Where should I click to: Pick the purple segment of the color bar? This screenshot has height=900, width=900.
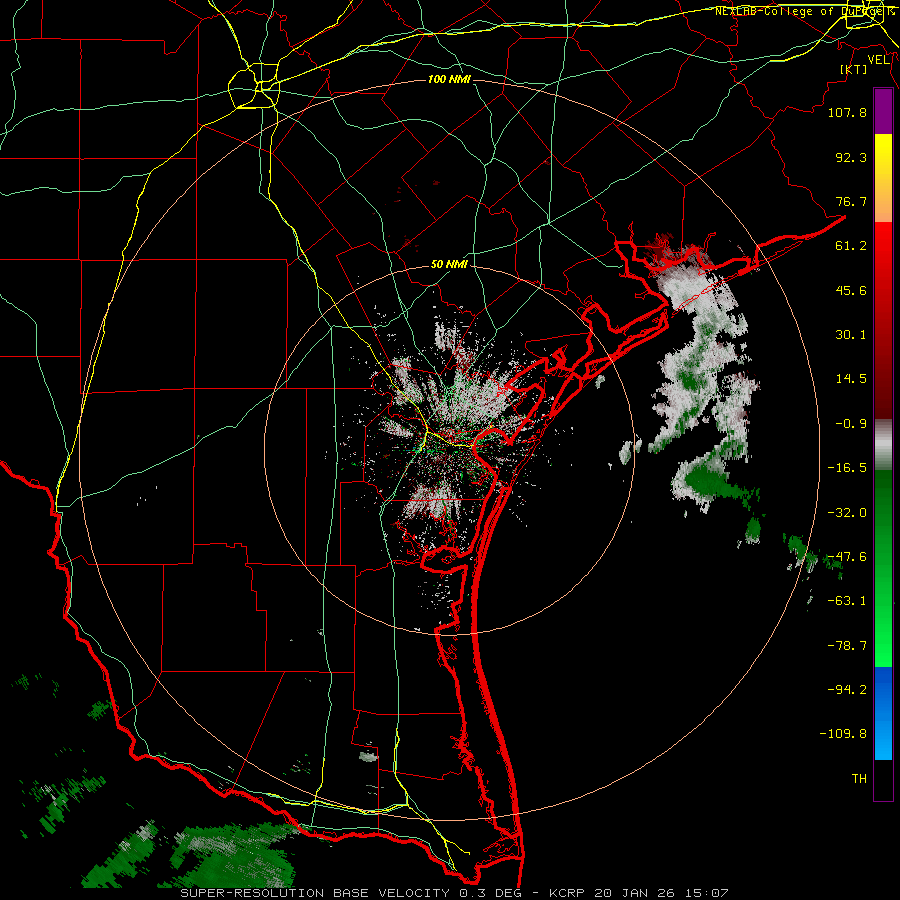coord(883,111)
